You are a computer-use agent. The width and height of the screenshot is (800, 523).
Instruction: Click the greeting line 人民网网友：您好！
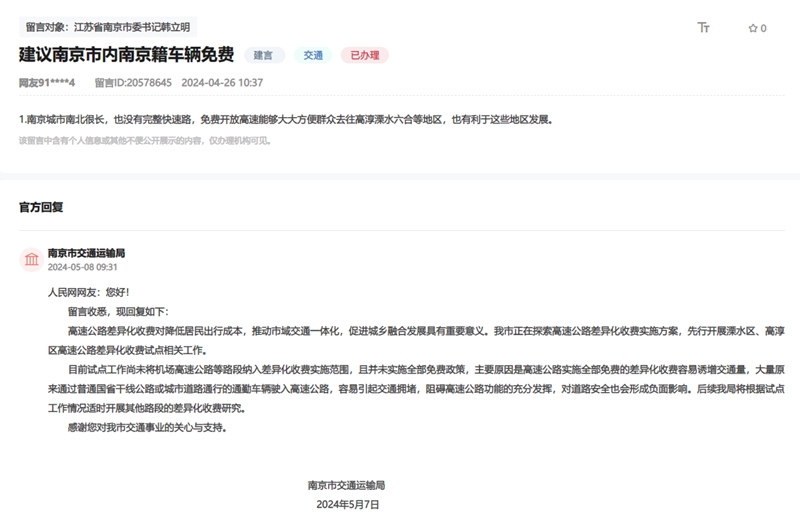tap(89, 292)
